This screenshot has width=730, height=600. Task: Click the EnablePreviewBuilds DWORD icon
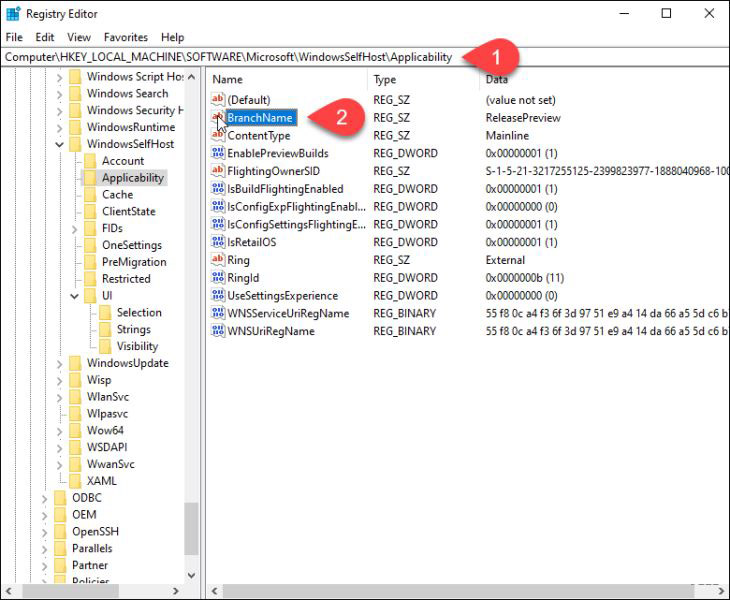pos(218,153)
